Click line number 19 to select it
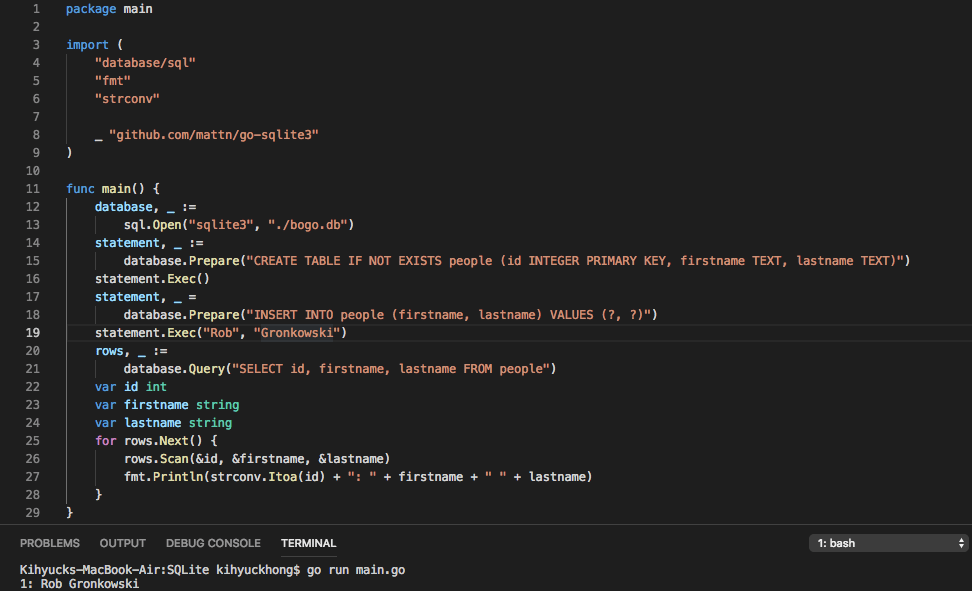972x591 pixels. tap(33, 332)
